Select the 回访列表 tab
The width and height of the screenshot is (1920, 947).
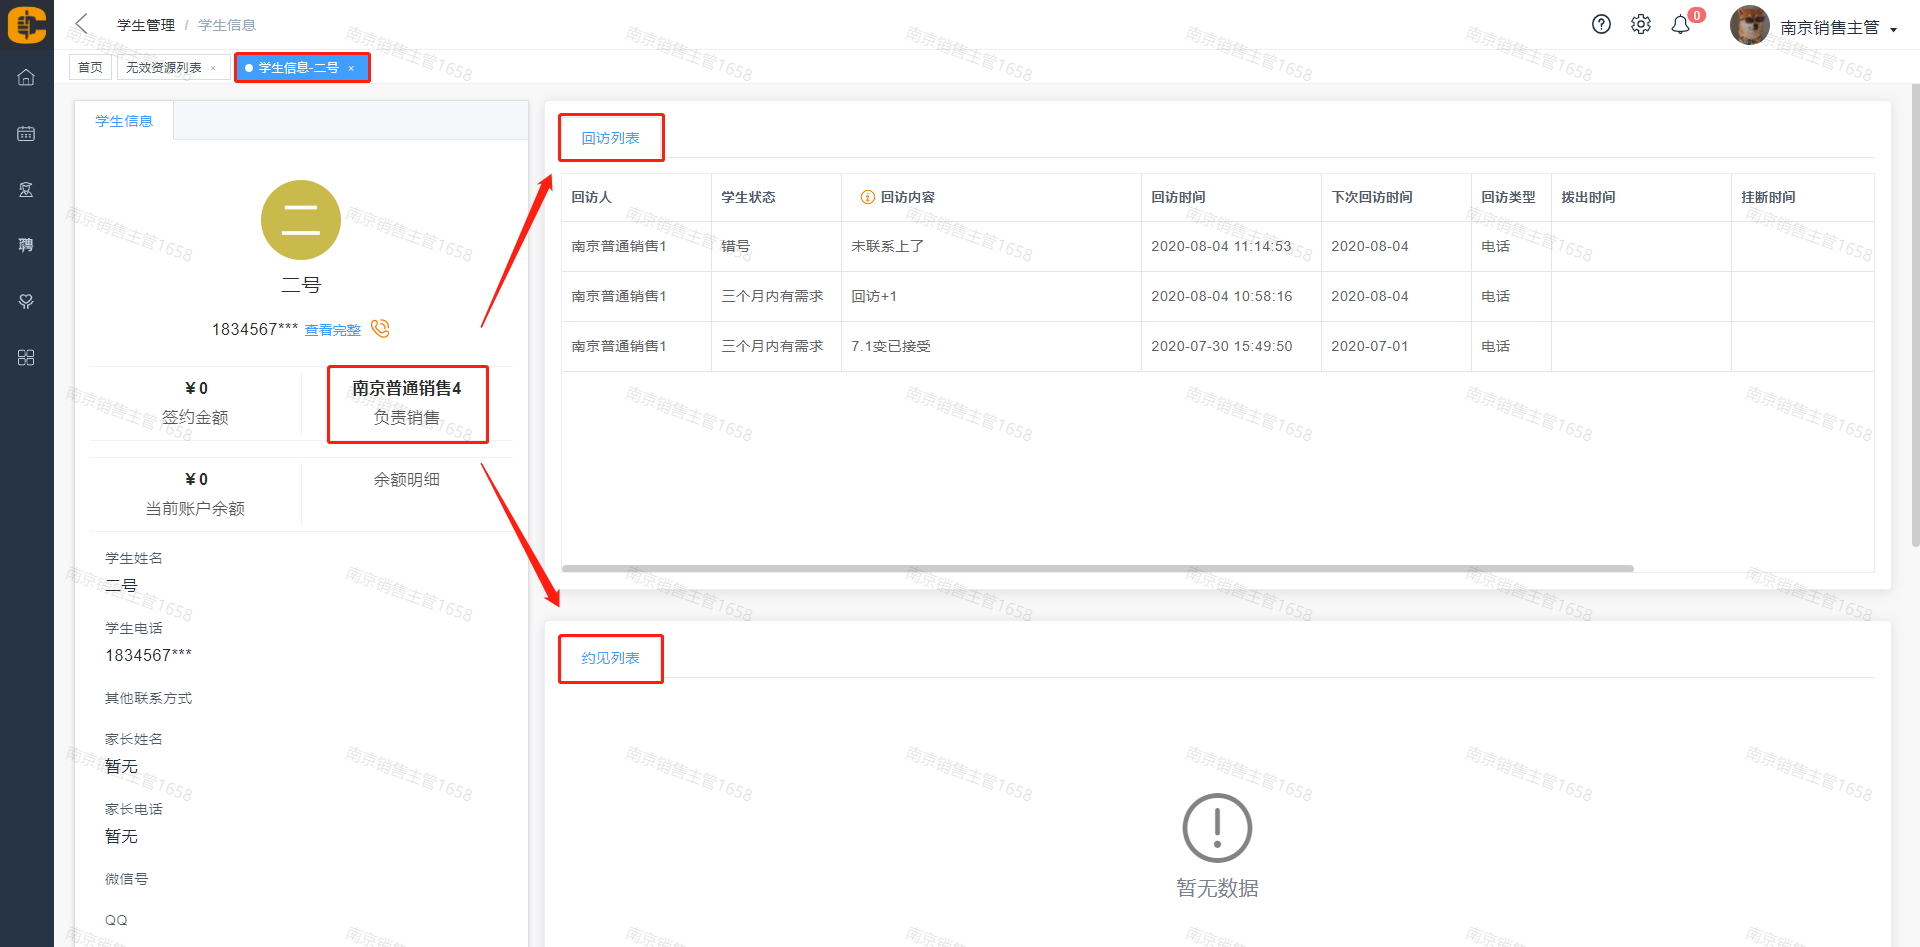pos(610,138)
